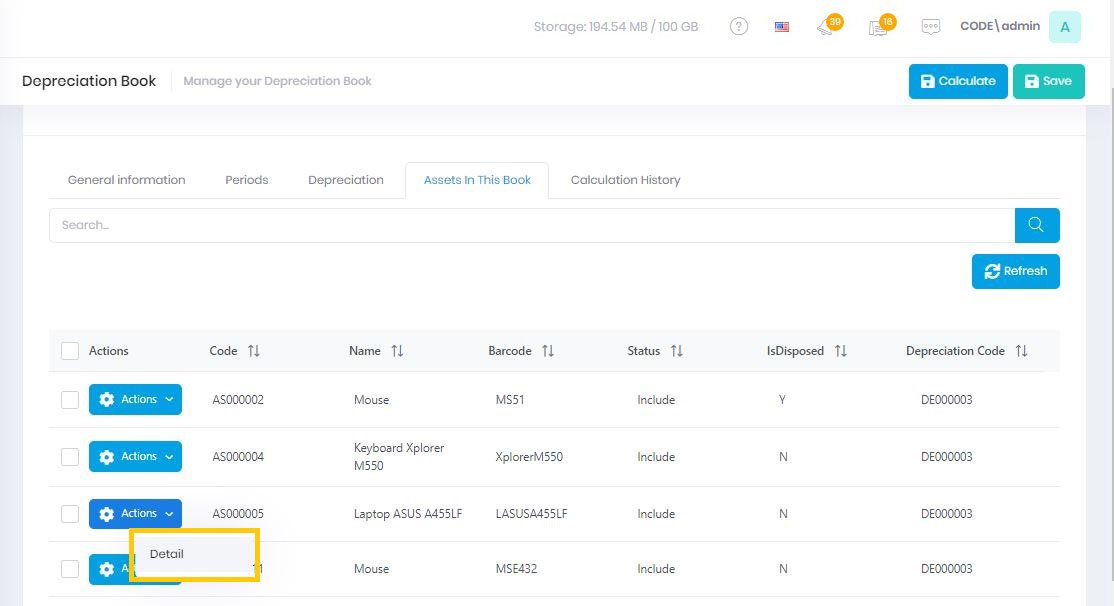Expand Actions dropdown for AS000004
The height and width of the screenshot is (606, 1114).
coord(135,457)
